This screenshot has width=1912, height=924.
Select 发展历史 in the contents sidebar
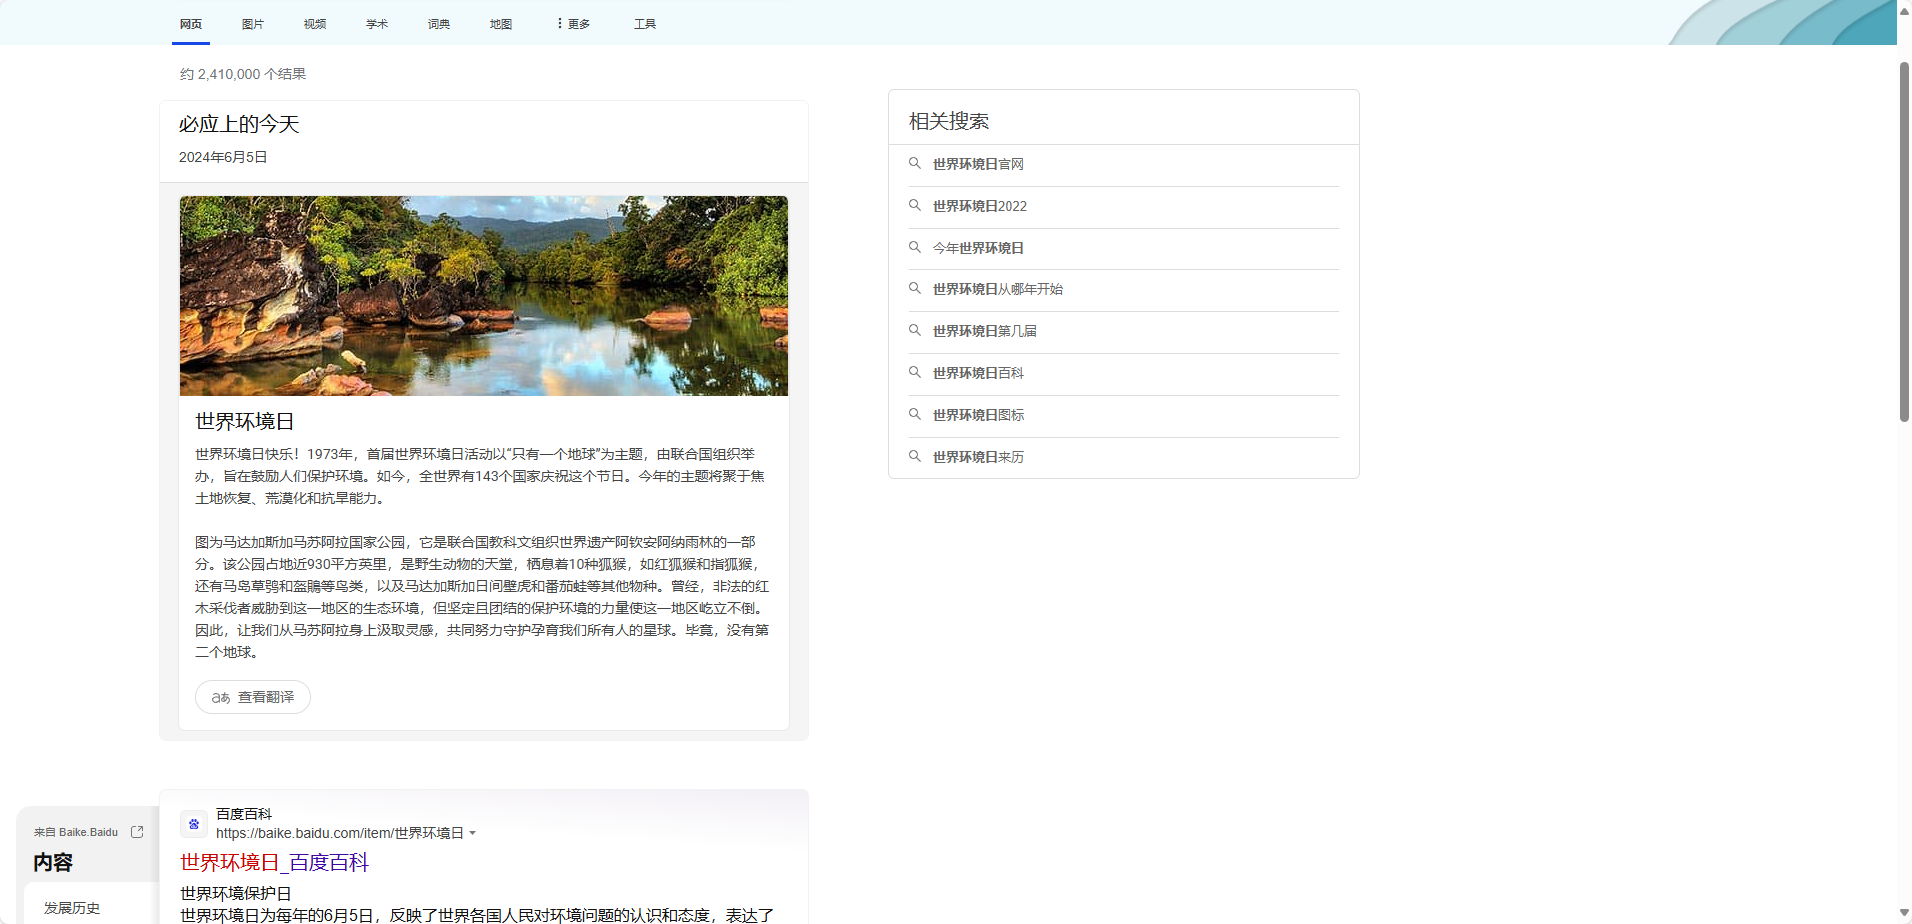(x=72, y=908)
